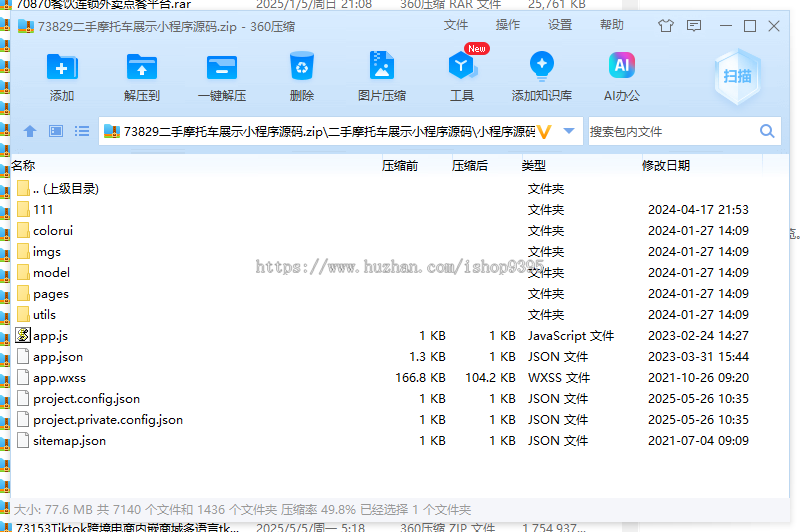Open the 工具 (Tools) icon with New badge

tap(462, 65)
